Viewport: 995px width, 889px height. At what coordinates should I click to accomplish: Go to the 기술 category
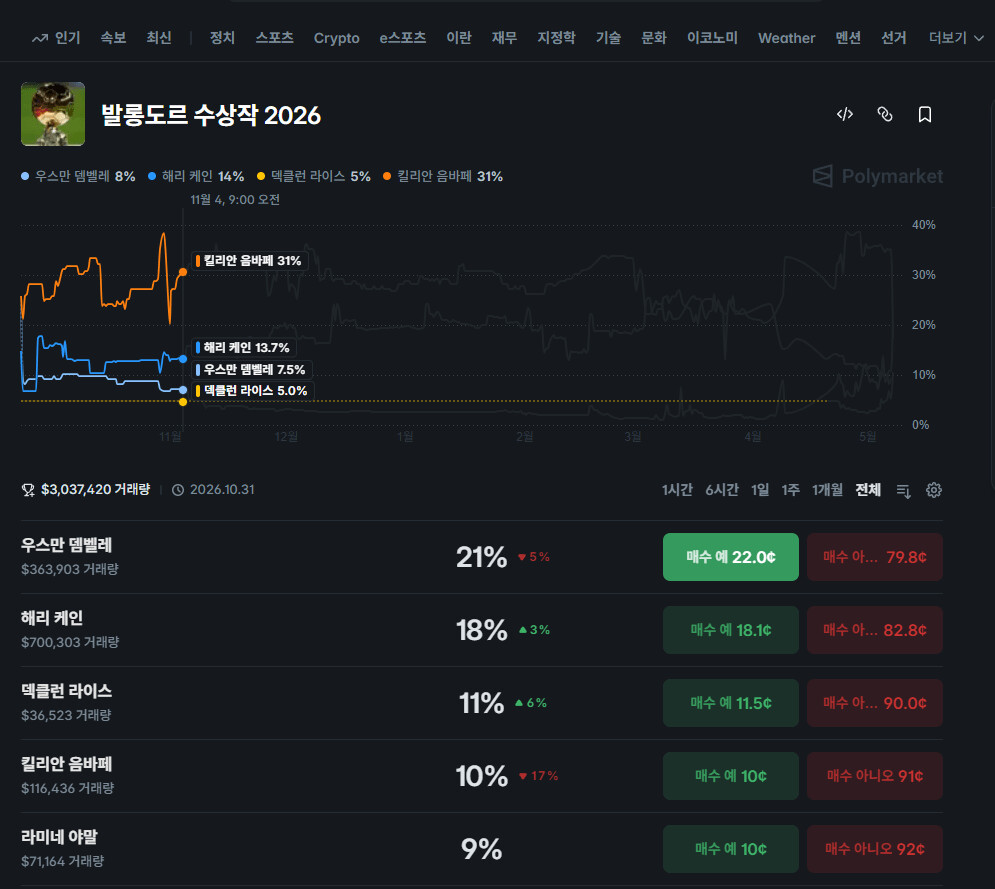pyautogui.click(x=608, y=38)
